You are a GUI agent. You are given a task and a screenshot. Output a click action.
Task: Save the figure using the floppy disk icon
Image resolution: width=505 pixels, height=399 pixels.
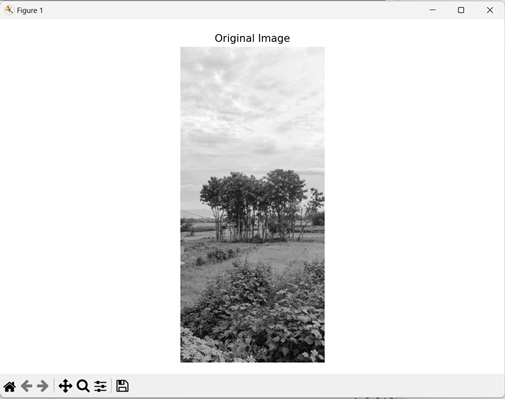[x=122, y=386]
